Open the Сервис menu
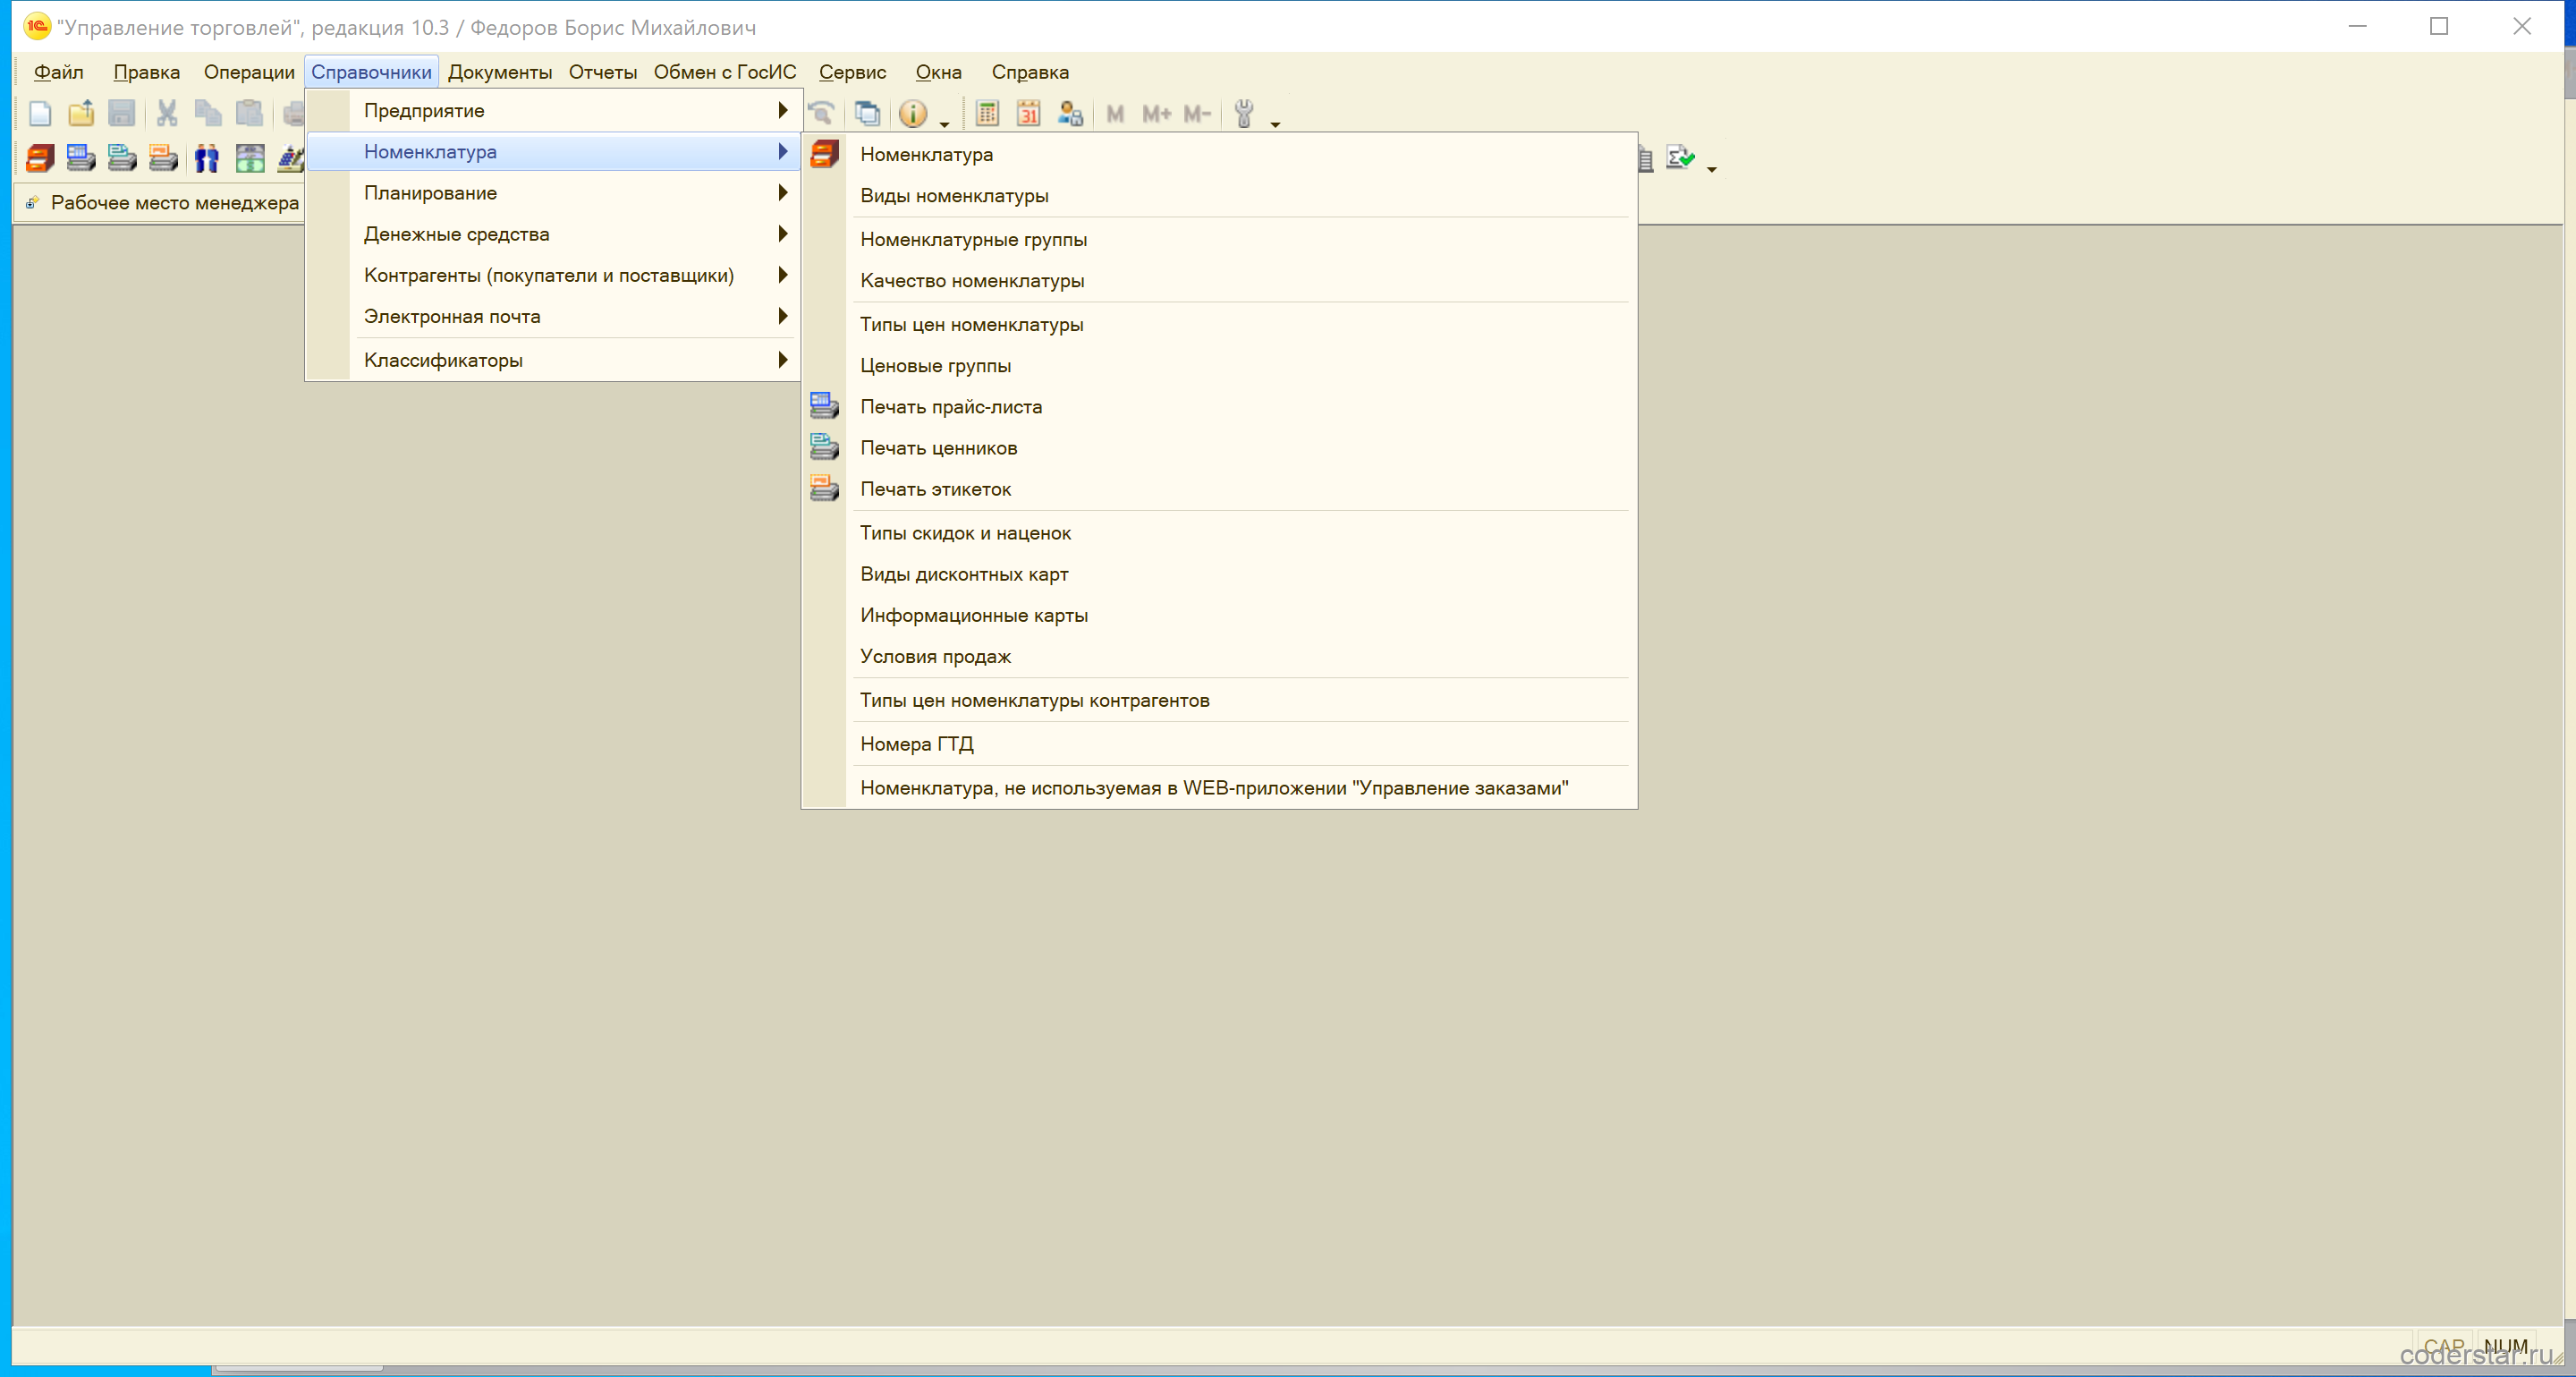Viewport: 2576px width, 1377px height. [852, 72]
